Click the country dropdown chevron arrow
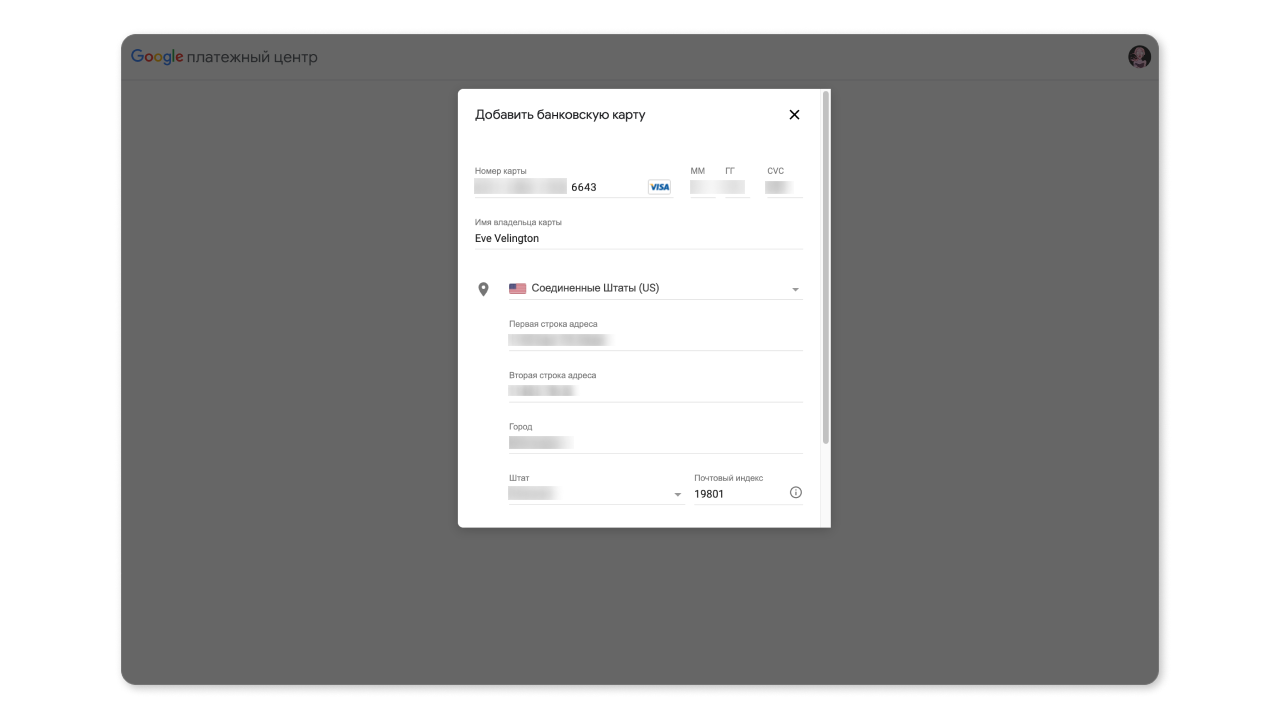The height and width of the screenshot is (720, 1280). click(796, 288)
